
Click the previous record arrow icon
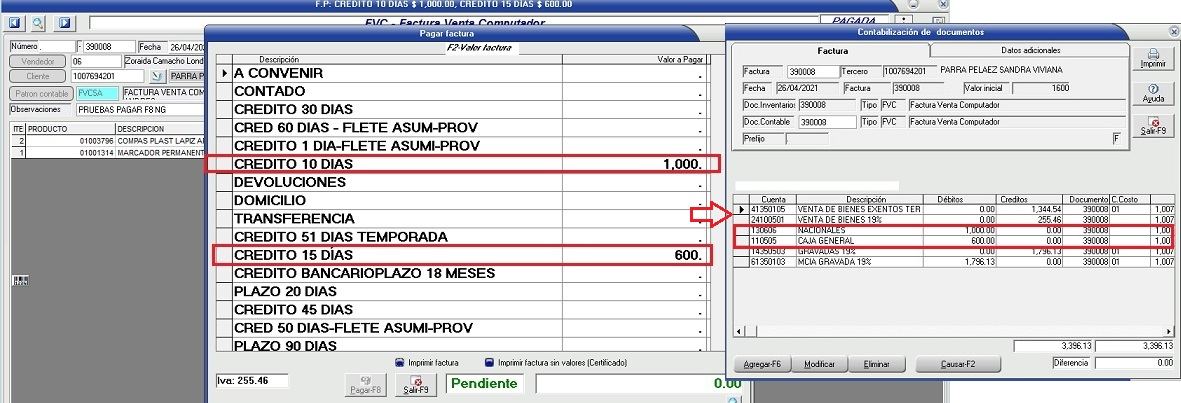(x=17, y=21)
